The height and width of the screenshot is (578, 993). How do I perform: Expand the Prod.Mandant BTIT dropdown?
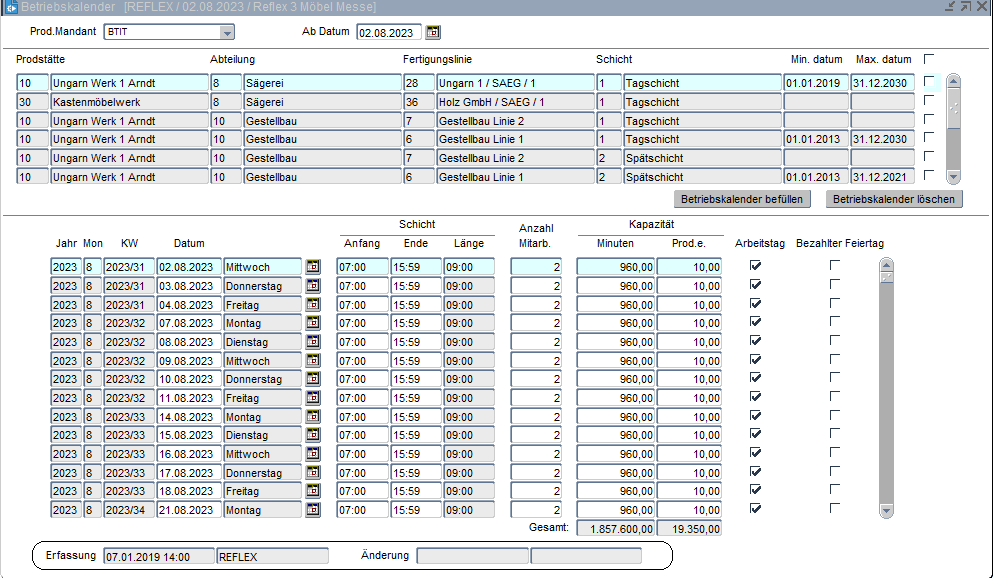(226, 32)
